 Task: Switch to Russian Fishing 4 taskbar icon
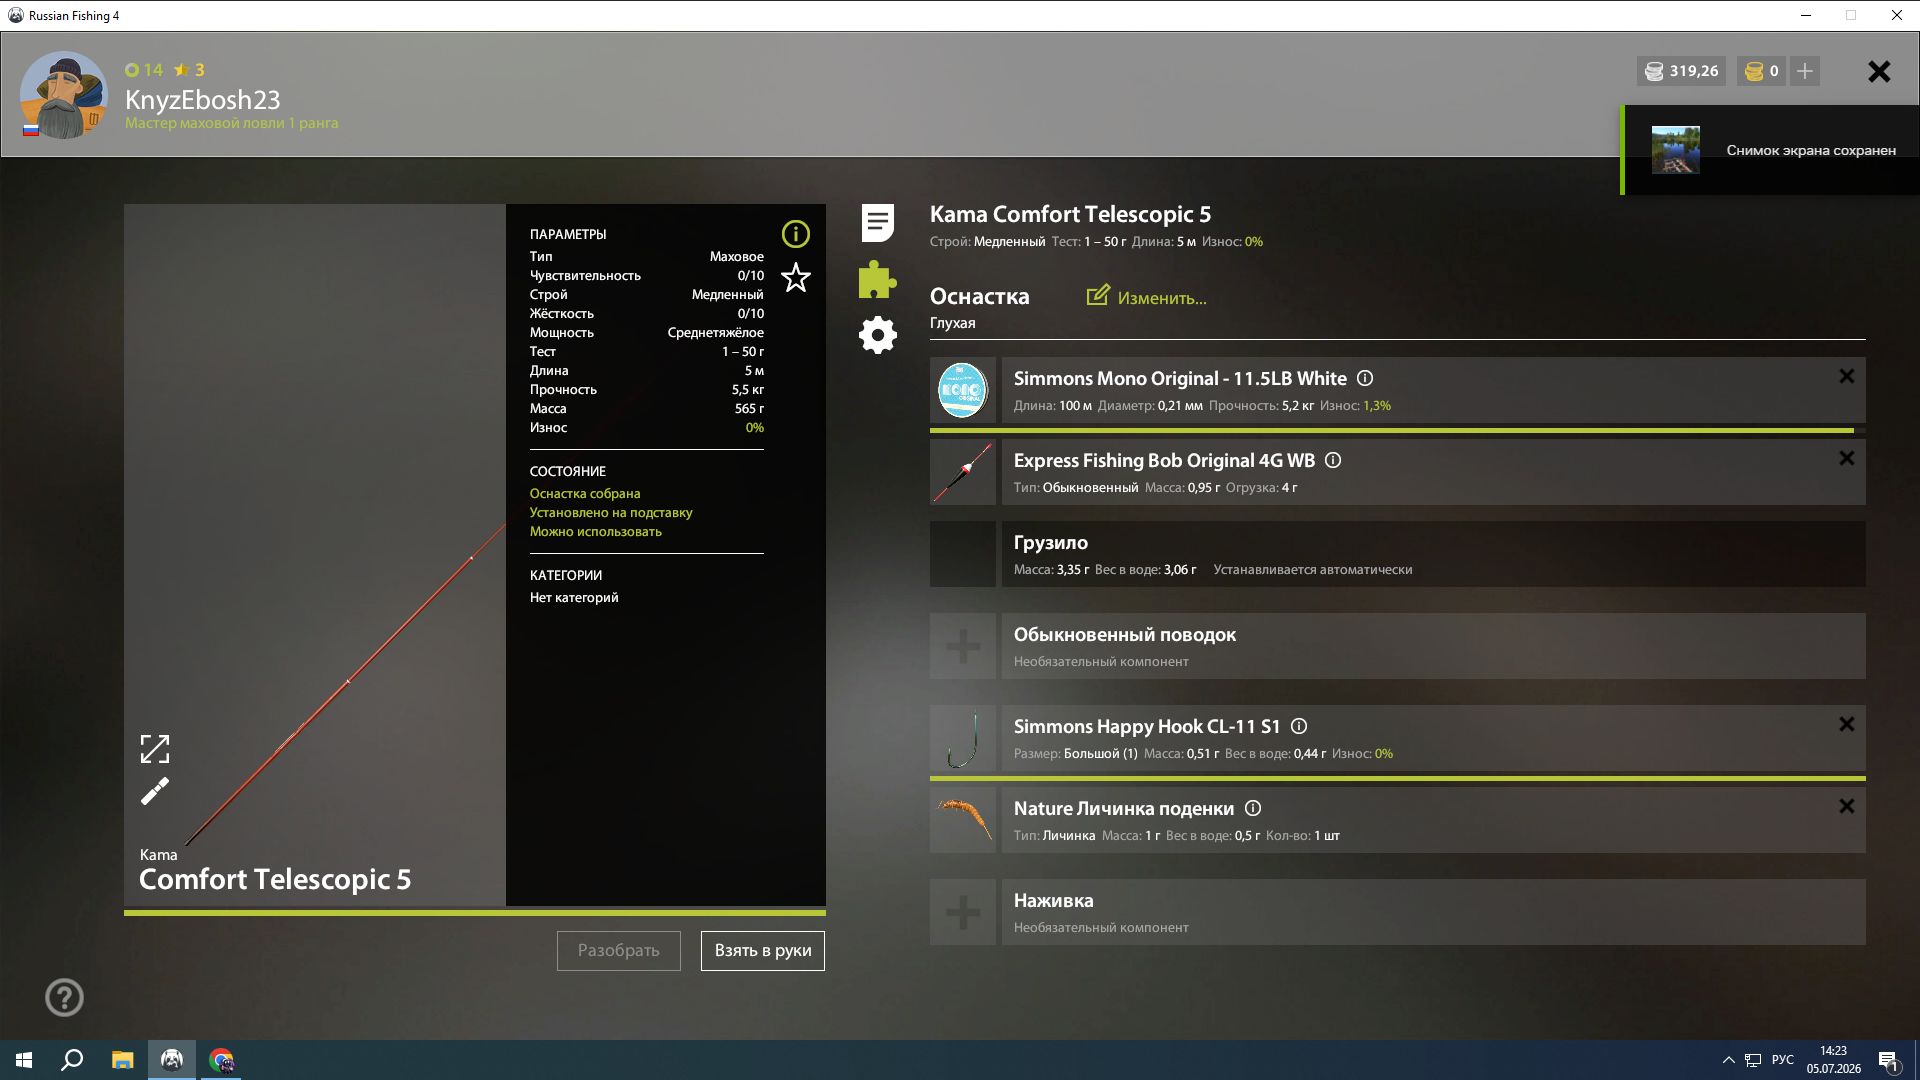coord(172,1060)
